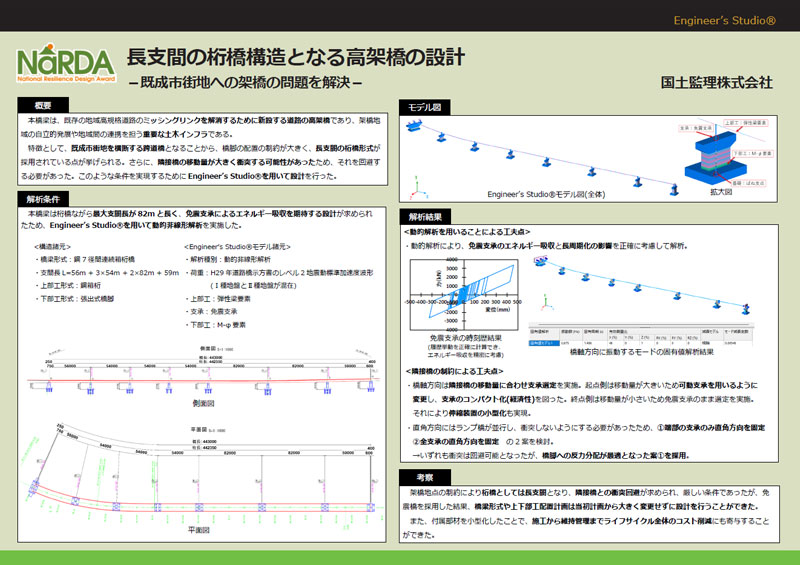
Task: Click the 支承：免震支承 callout label
Action: 694,128
